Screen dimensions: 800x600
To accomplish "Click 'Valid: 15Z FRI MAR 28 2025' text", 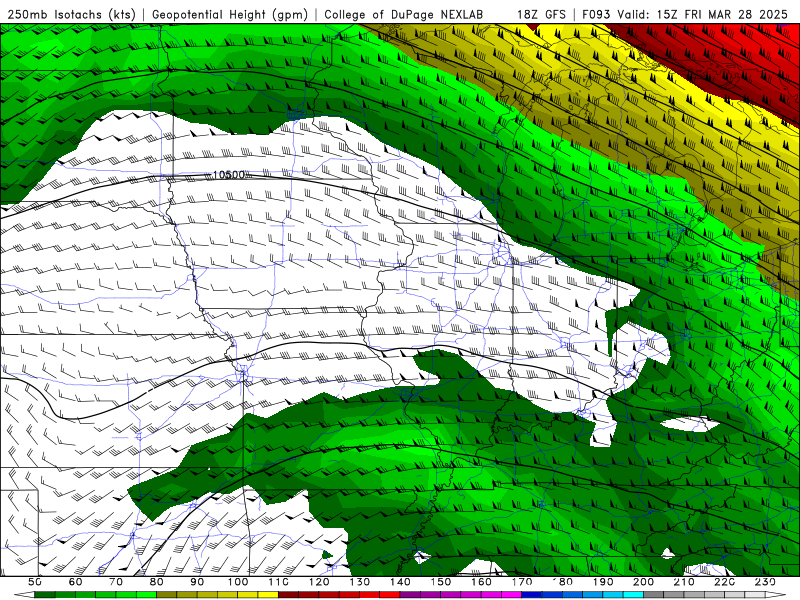I will (x=702, y=15).
